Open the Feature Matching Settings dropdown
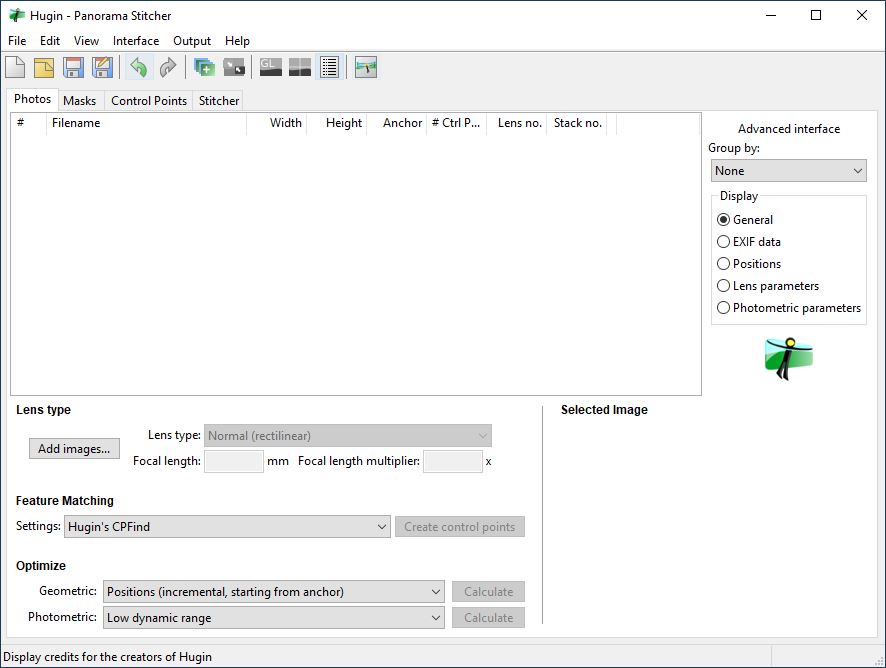 (227, 527)
